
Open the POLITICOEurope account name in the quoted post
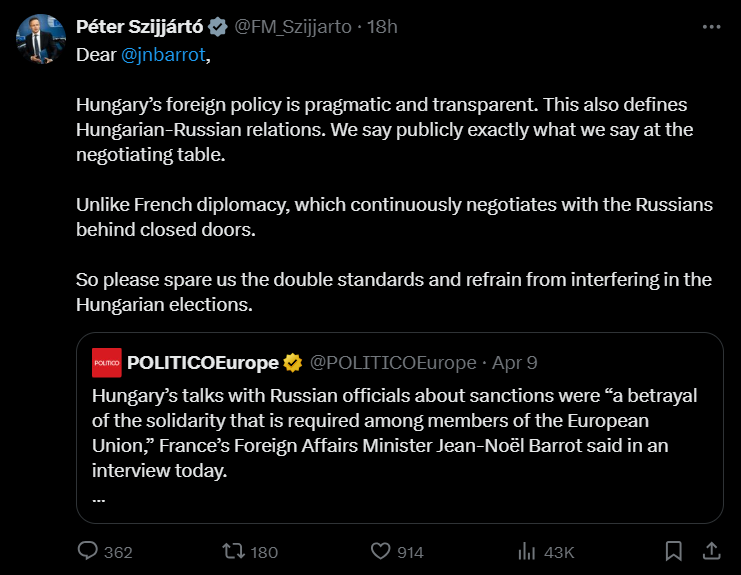[x=203, y=362]
